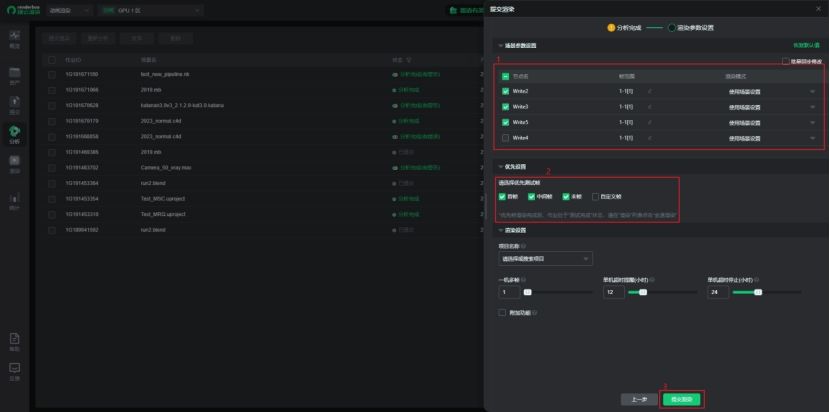Click scene name Camera_50_vray.max

coord(166,168)
